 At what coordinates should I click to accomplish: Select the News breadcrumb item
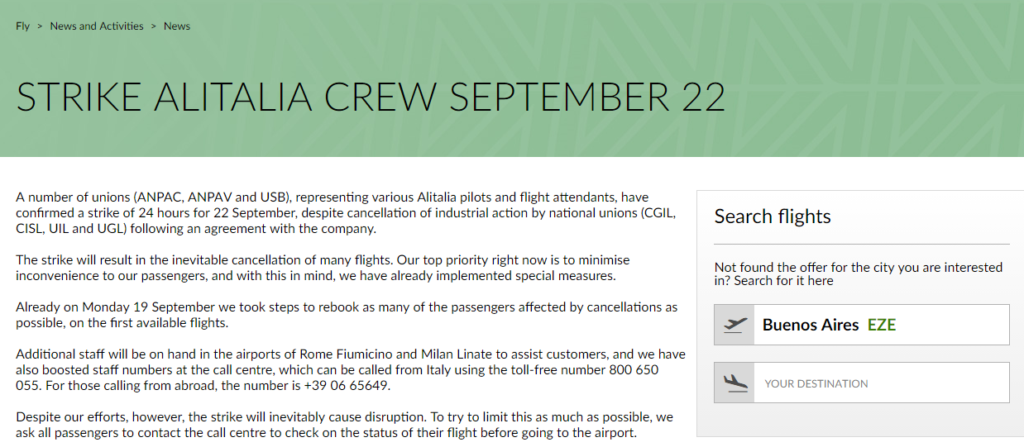click(177, 26)
